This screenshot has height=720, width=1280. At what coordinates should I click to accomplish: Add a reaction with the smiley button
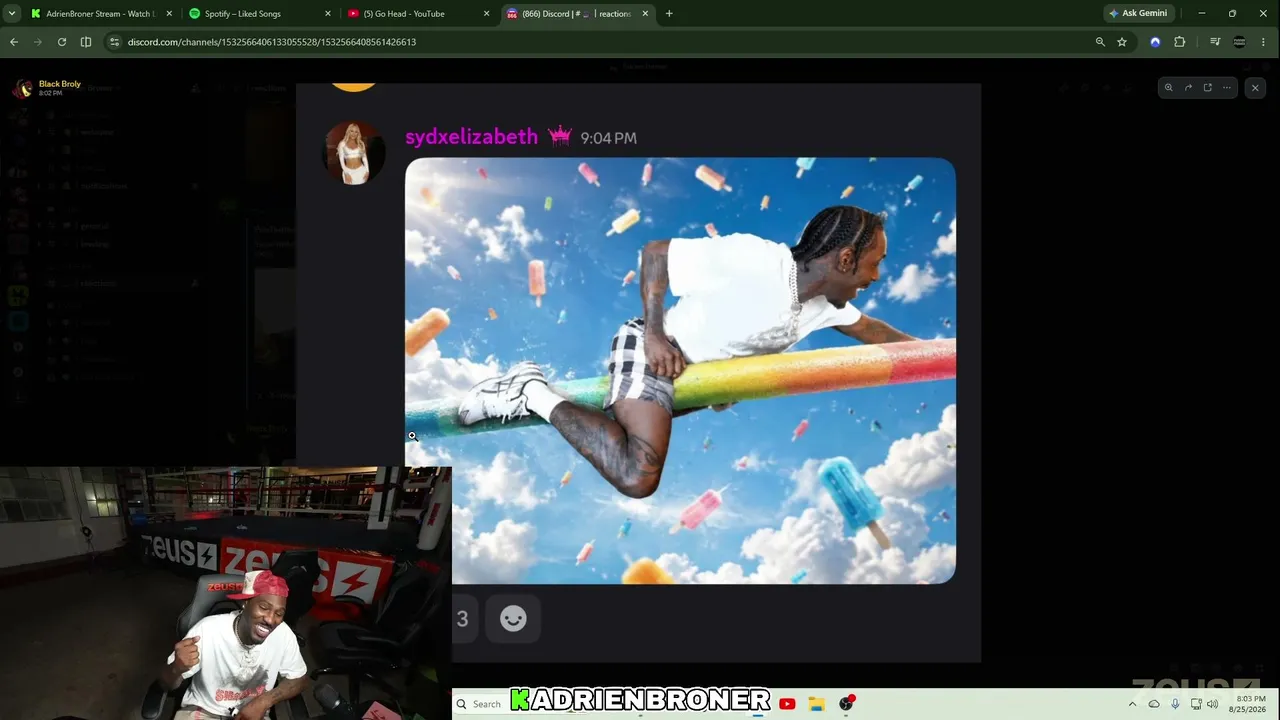click(513, 619)
